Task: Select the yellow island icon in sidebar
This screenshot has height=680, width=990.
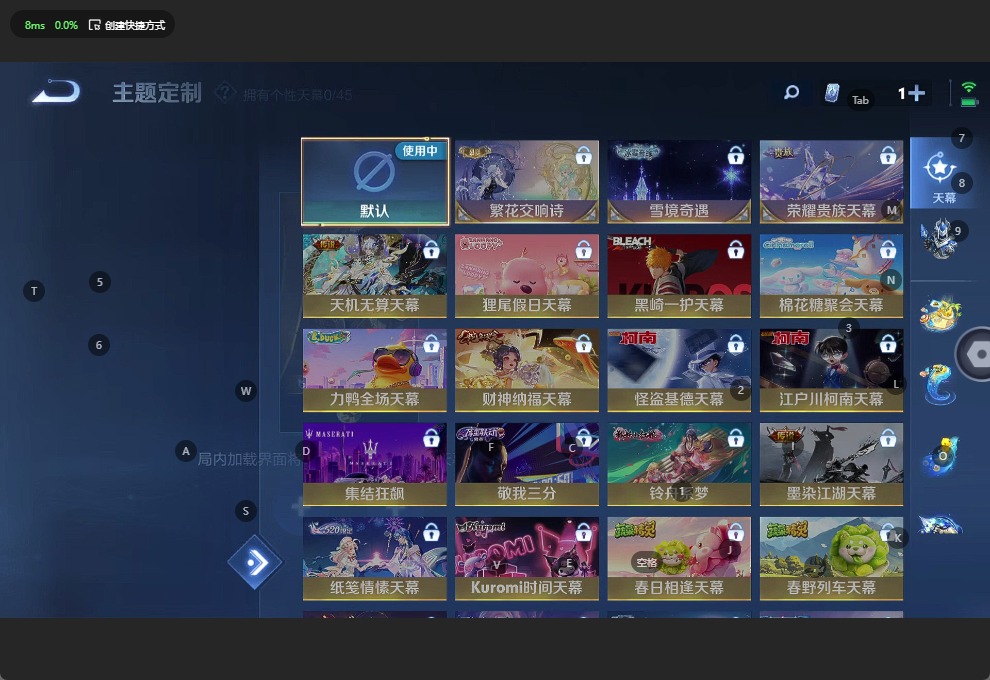Action: tap(940, 313)
